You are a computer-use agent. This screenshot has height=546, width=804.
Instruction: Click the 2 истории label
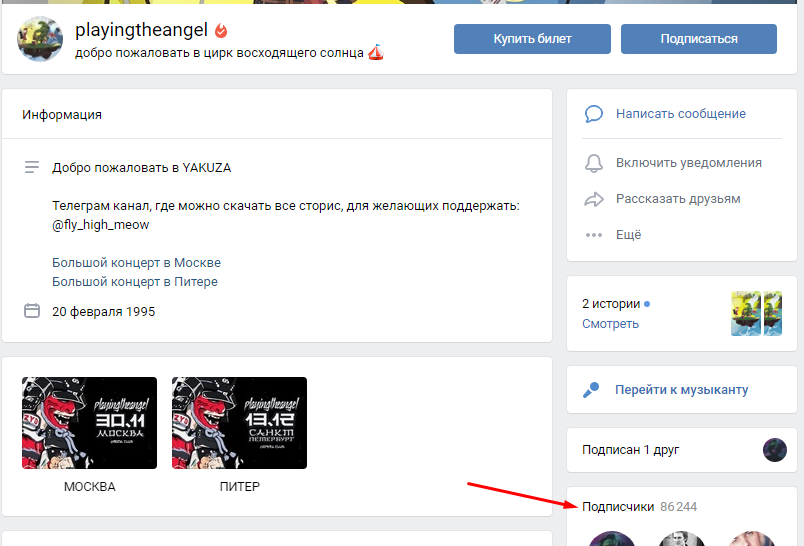point(611,304)
